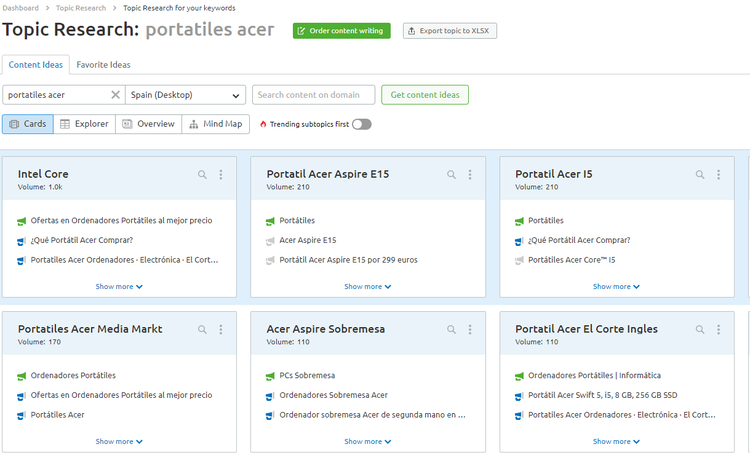
Task: Open headline Portátiles Acer in Media Markt card
Action: pyautogui.click(x=57, y=415)
